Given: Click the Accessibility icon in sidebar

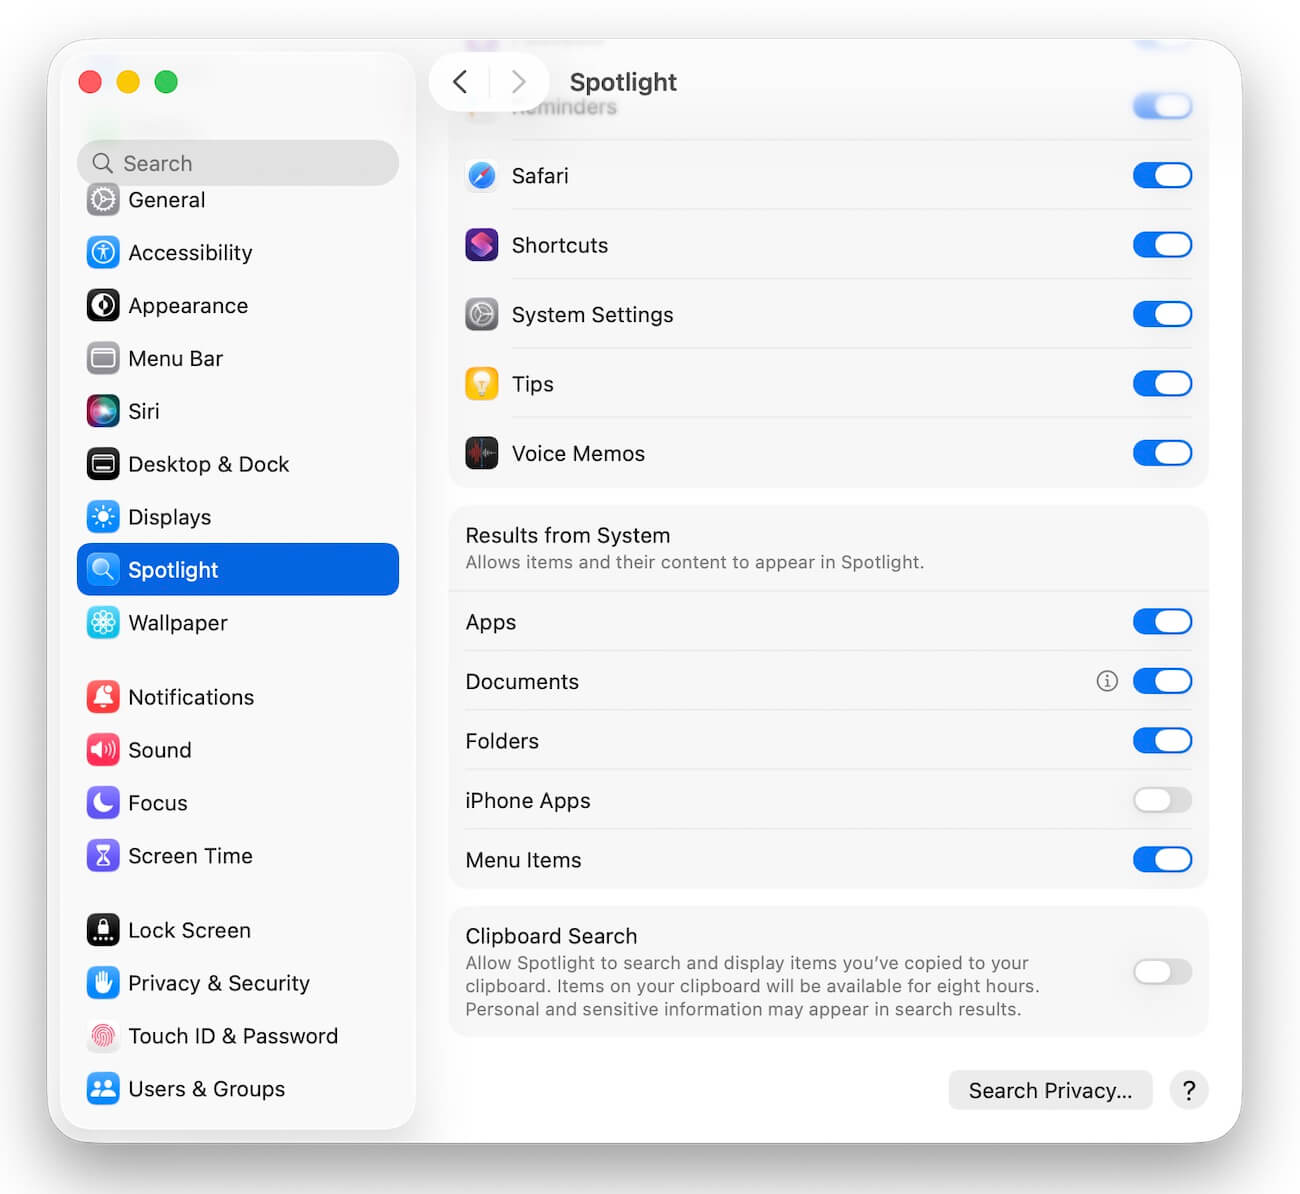Looking at the screenshot, I should (103, 252).
